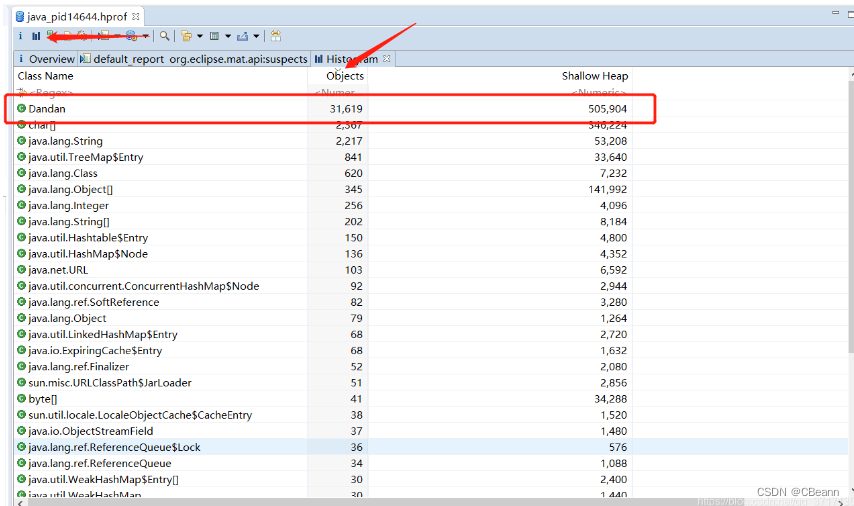Minimize the editor view with the dash icon

click(835, 12)
